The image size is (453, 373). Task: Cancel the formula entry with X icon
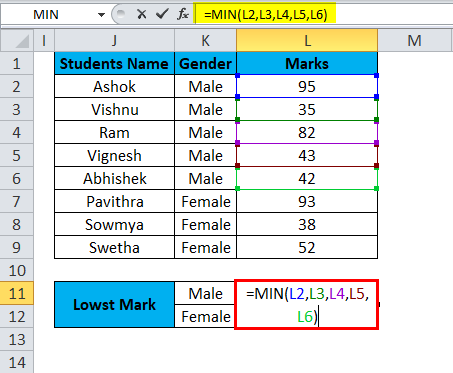click(142, 14)
